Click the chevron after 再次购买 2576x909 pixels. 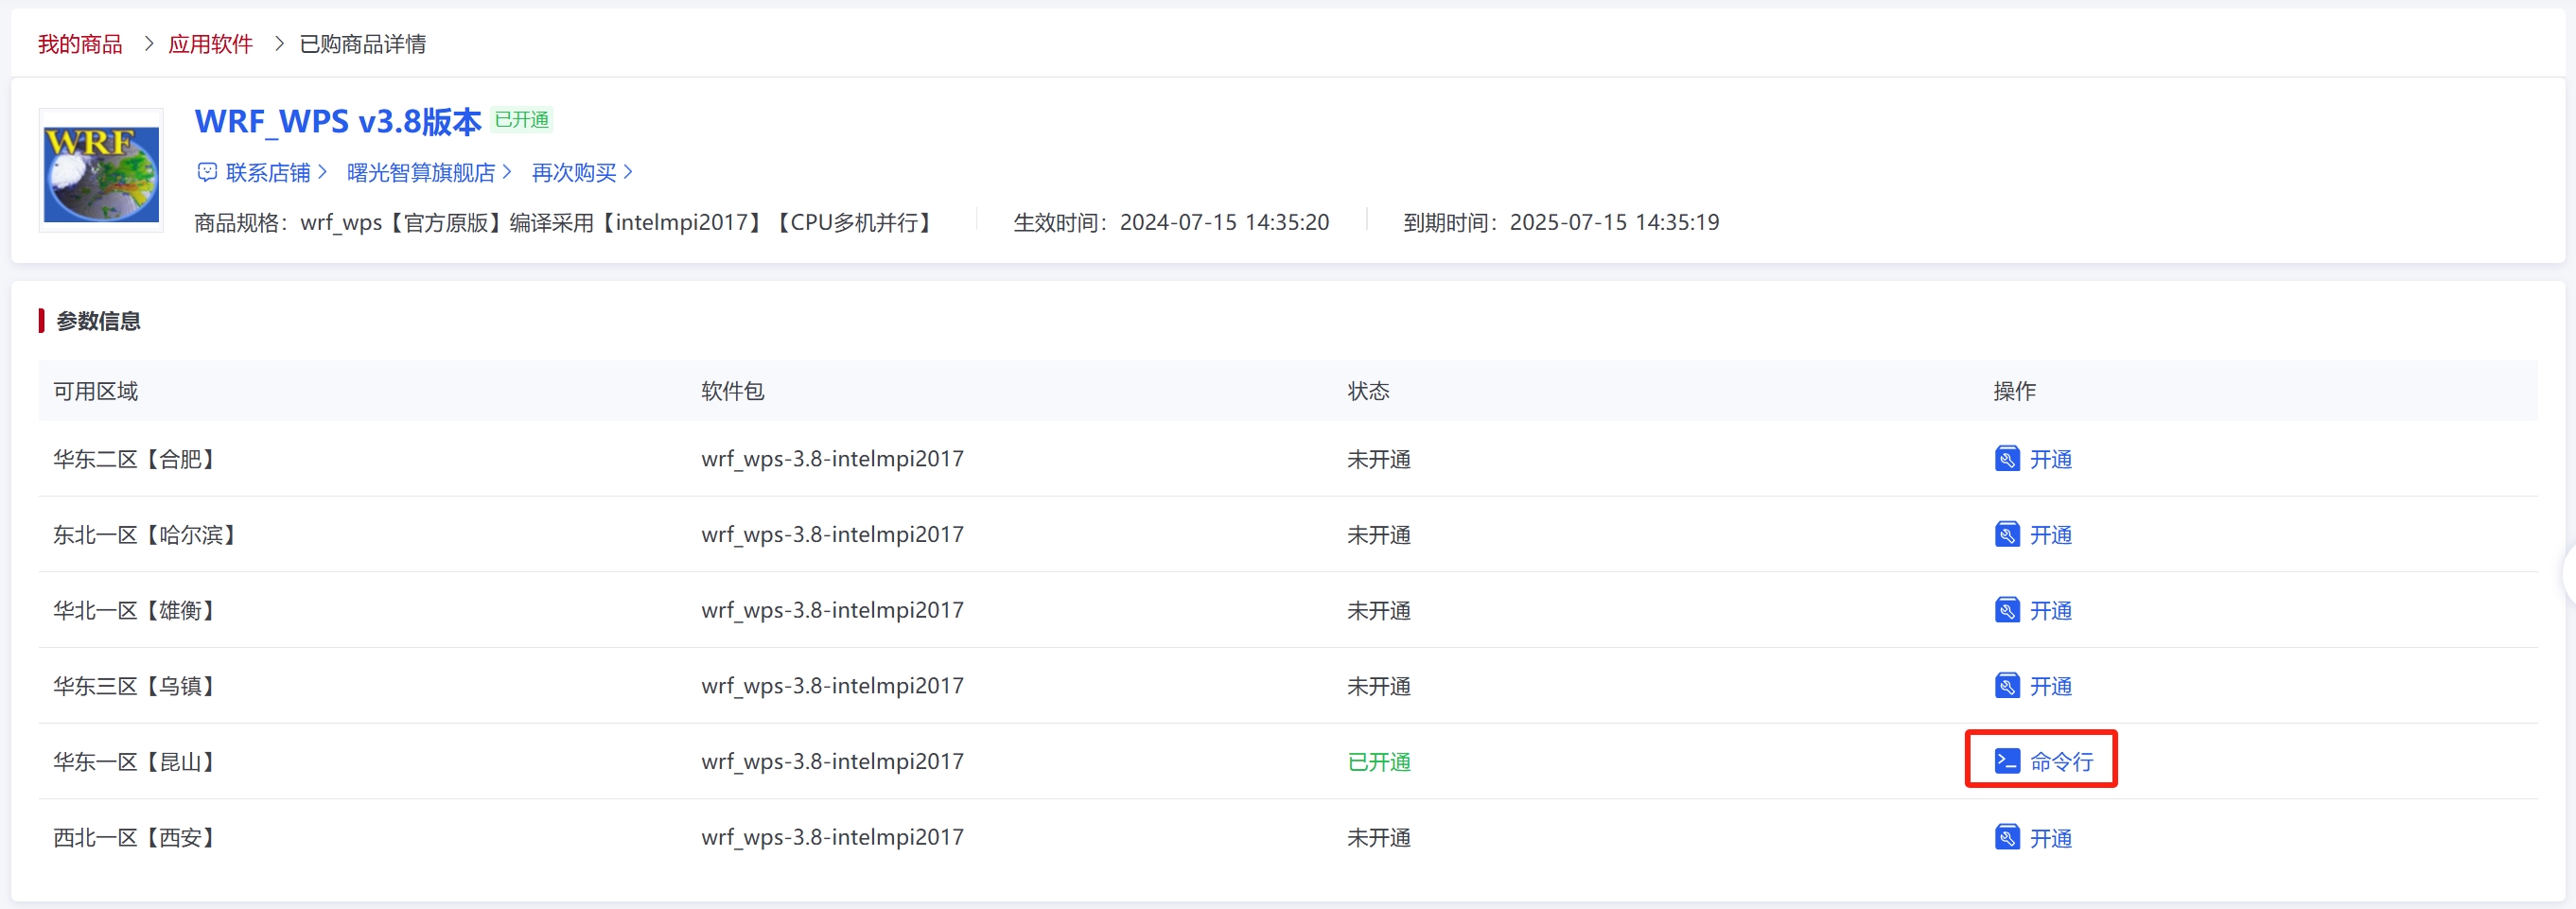(628, 172)
